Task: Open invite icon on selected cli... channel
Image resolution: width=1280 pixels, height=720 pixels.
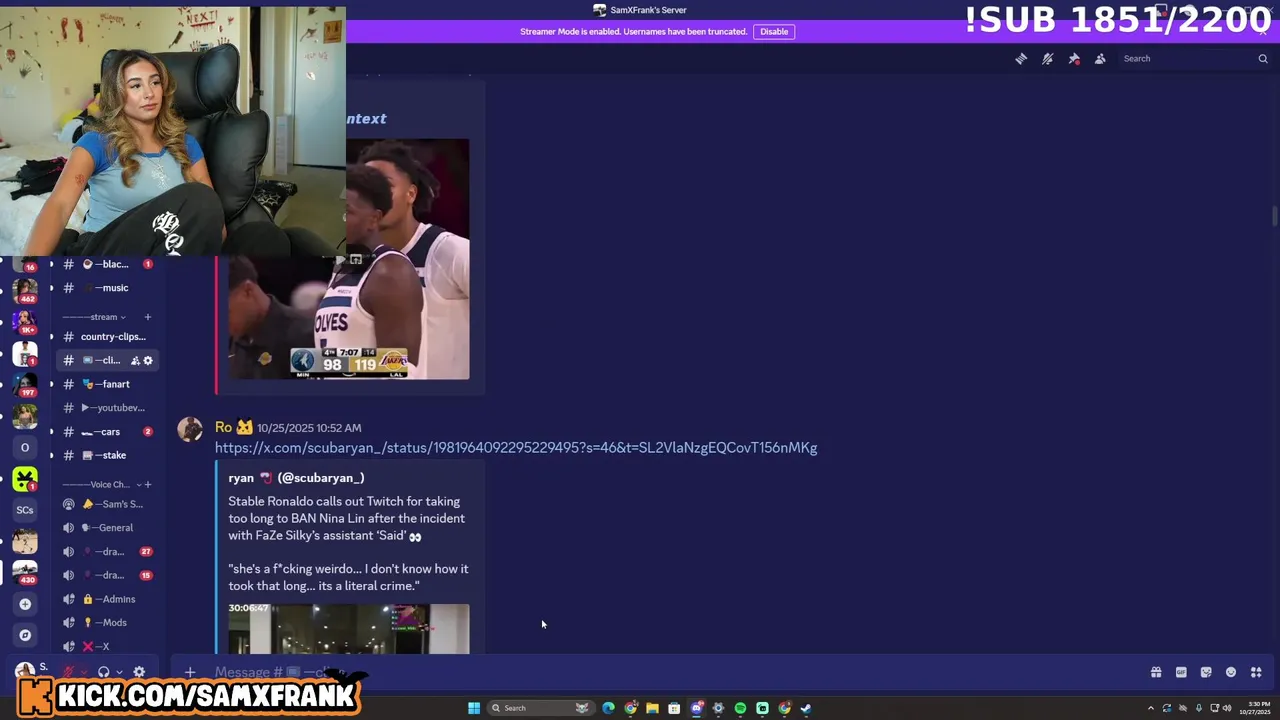Action: (x=135, y=361)
